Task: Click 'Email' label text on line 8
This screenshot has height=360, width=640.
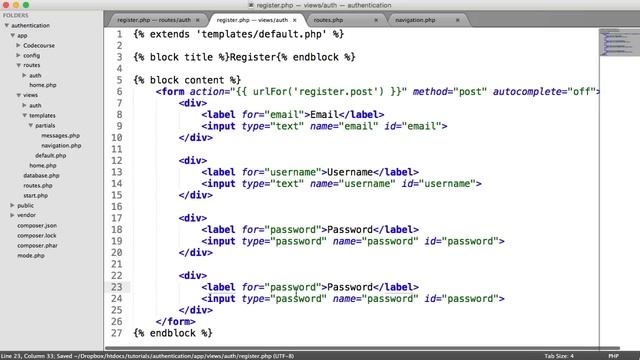Action: [324, 115]
